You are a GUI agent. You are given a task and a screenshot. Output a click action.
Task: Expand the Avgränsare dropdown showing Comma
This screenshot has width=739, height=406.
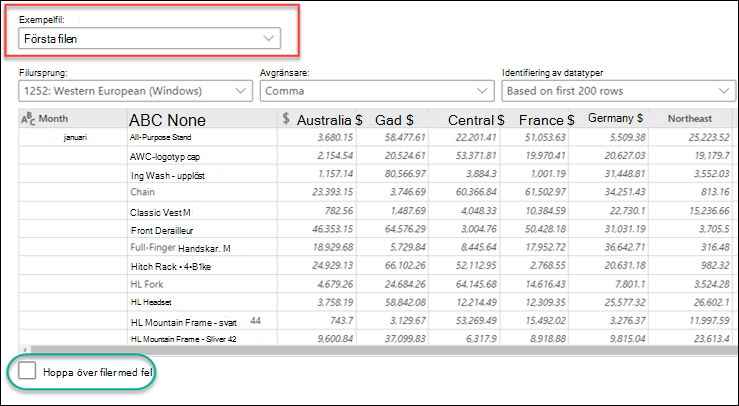click(377, 91)
